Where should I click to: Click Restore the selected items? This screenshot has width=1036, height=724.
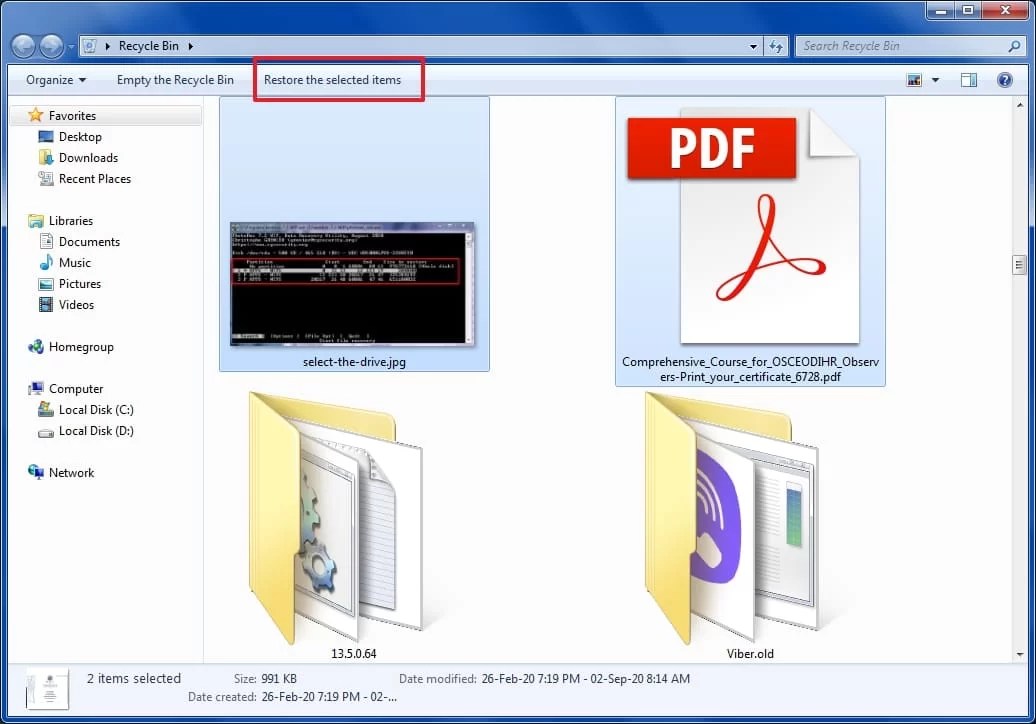338,79
